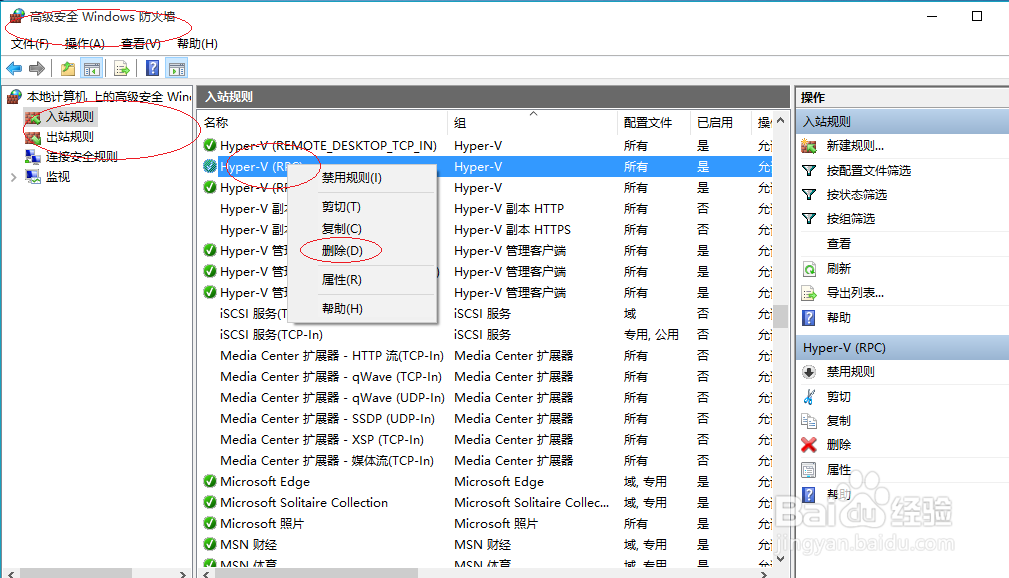Image resolution: width=1009 pixels, height=578 pixels.
Task: Click the up-one-level folder toolbar icon
Action: [x=68, y=68]
